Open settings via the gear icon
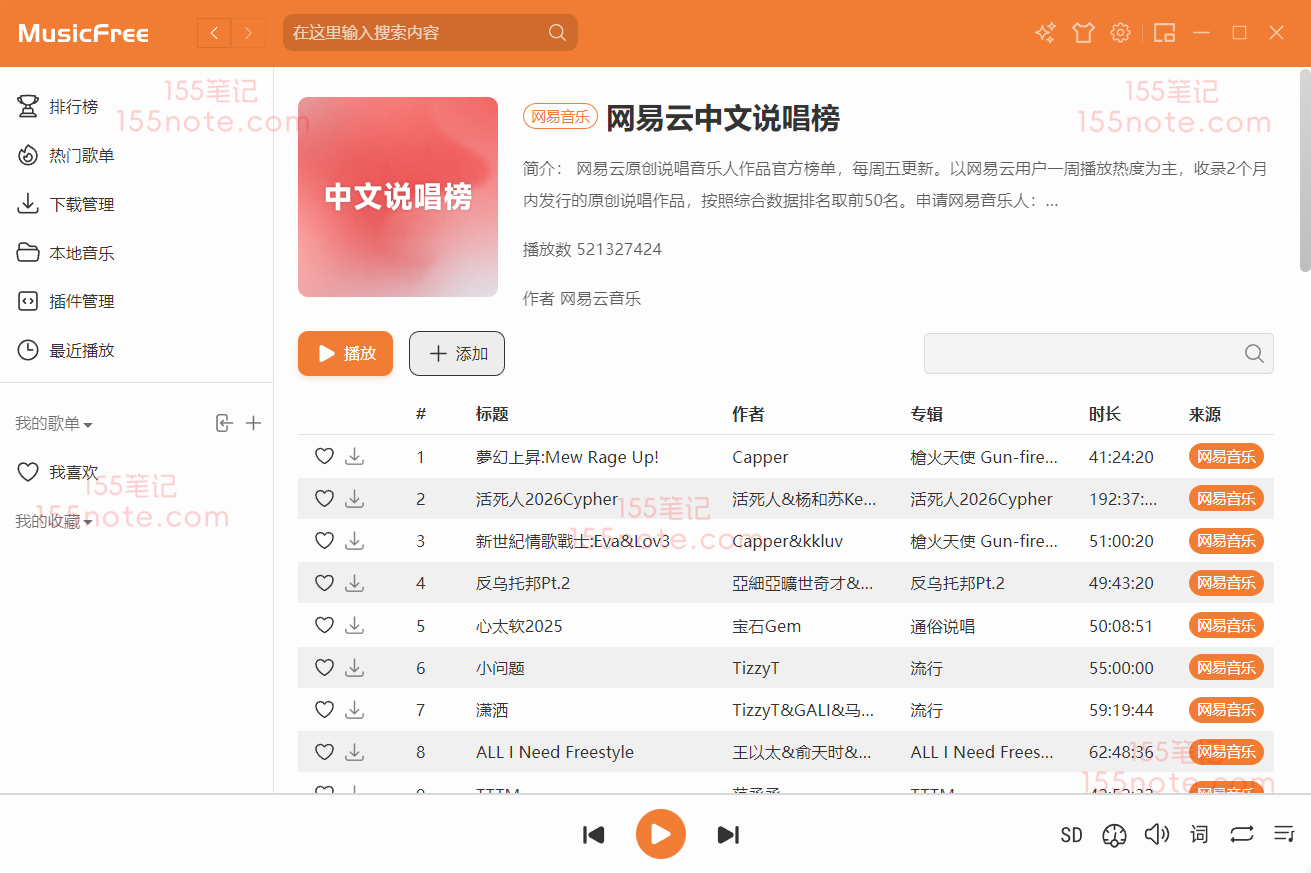 click(x=1121, y=33)
